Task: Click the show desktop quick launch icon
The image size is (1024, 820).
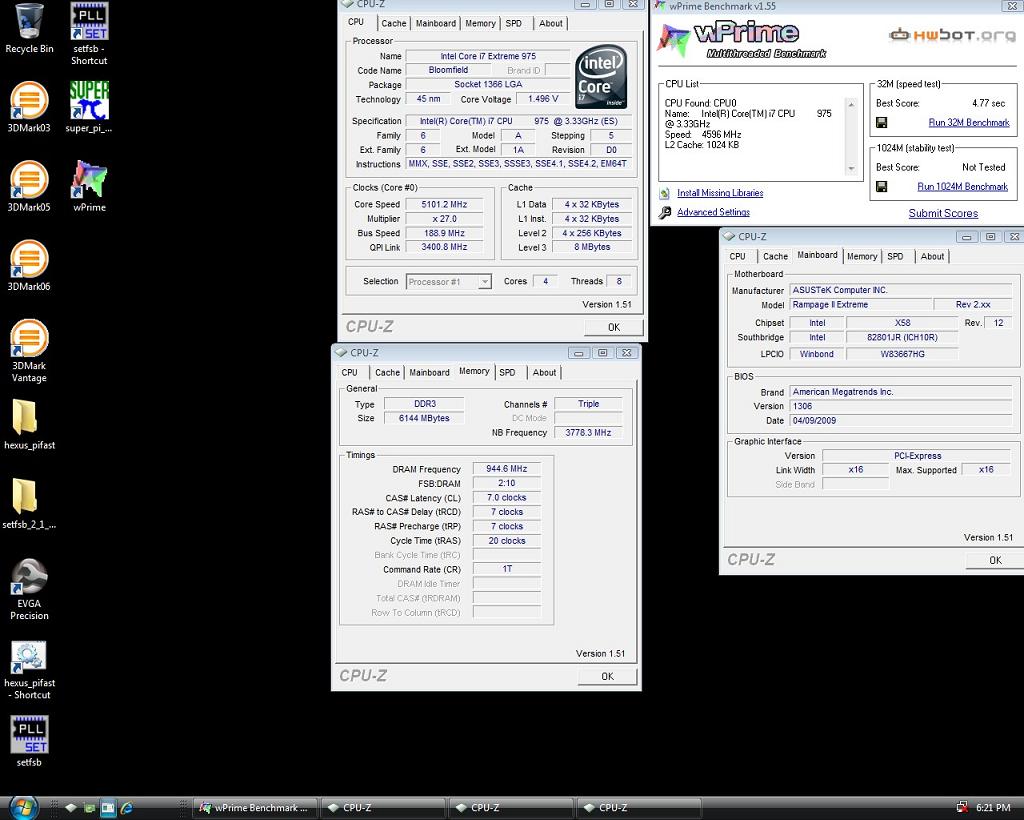Action: coord(108,808)
